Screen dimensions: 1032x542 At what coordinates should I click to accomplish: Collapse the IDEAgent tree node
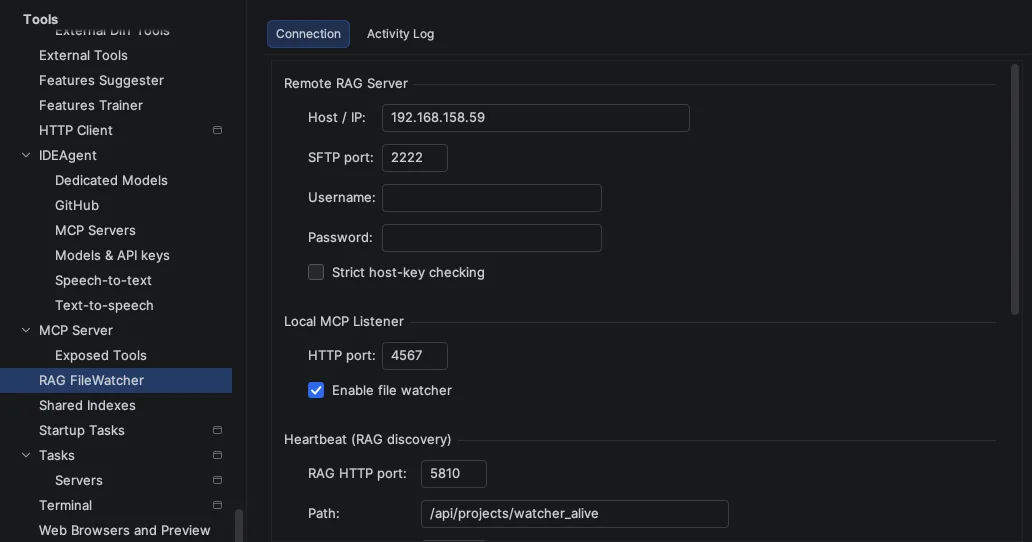[x=26, y=155]
